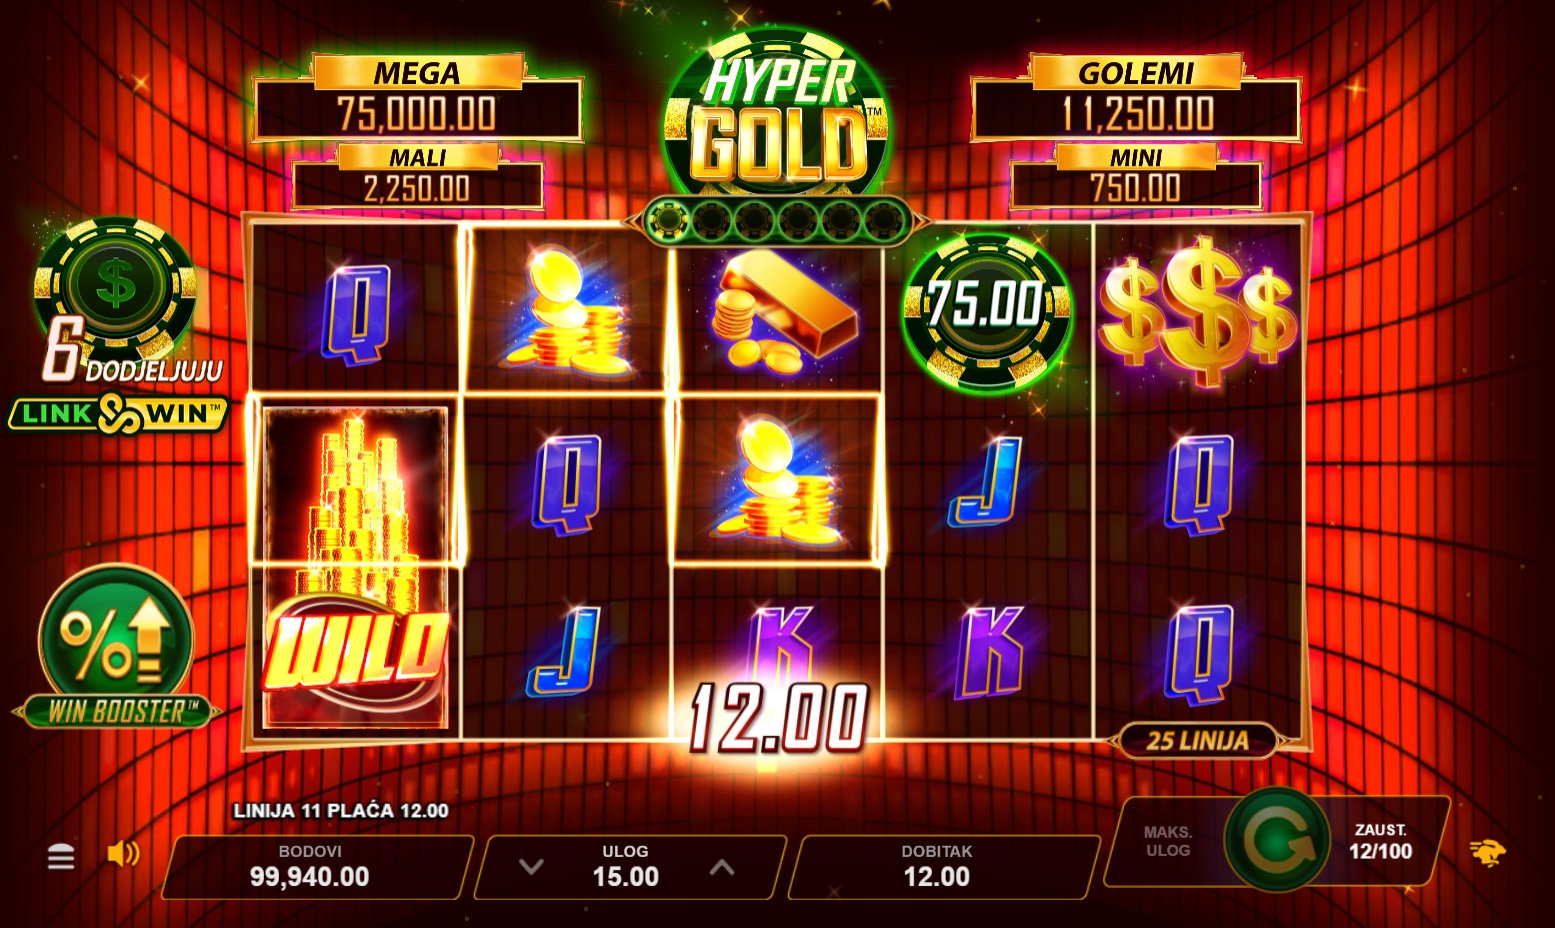Click the Maks. Ulog button

[1168, 841]
